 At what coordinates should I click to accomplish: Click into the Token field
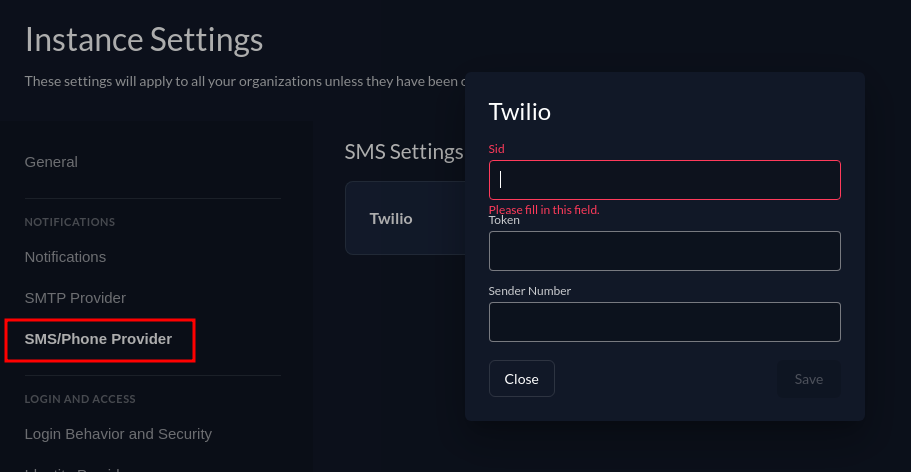coord(664,251)
